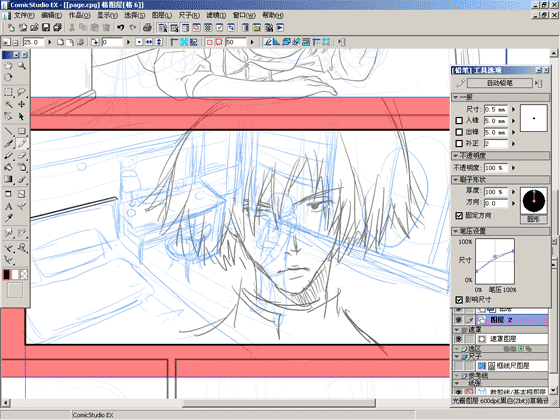The height and width of the screenshot is (420, 560).
Task: Select the Object selector arrow tool
Action: click(x=22, y=116)
